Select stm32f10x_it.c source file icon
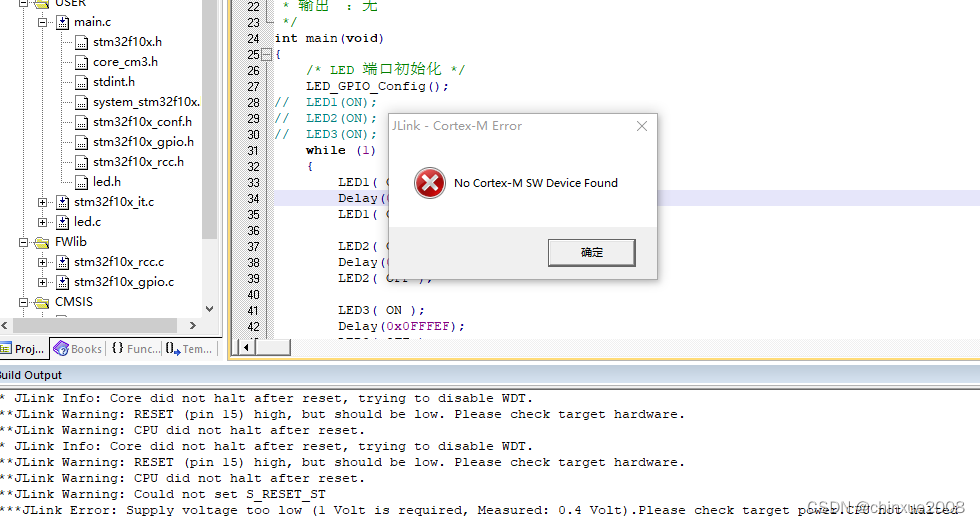The image size is (980, 523). pyautogui.click(x=62, y=202)
